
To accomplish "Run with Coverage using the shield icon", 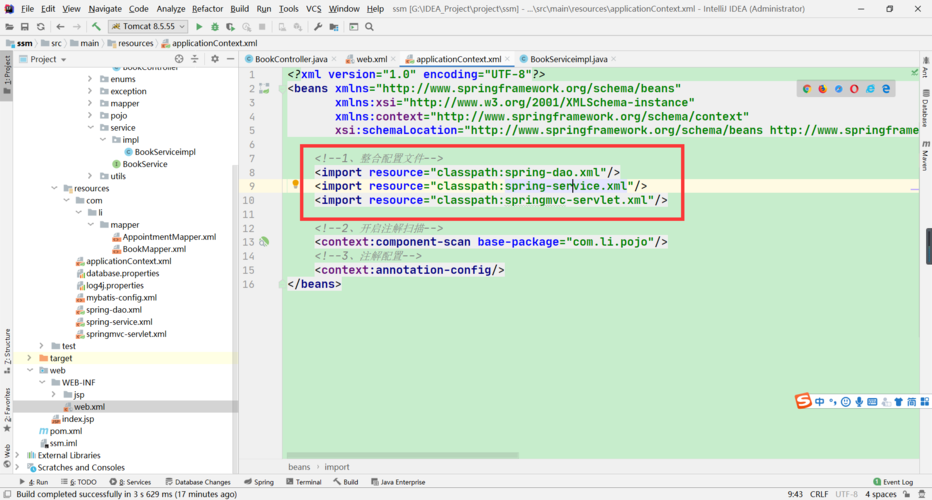I will tap(230, 27).
